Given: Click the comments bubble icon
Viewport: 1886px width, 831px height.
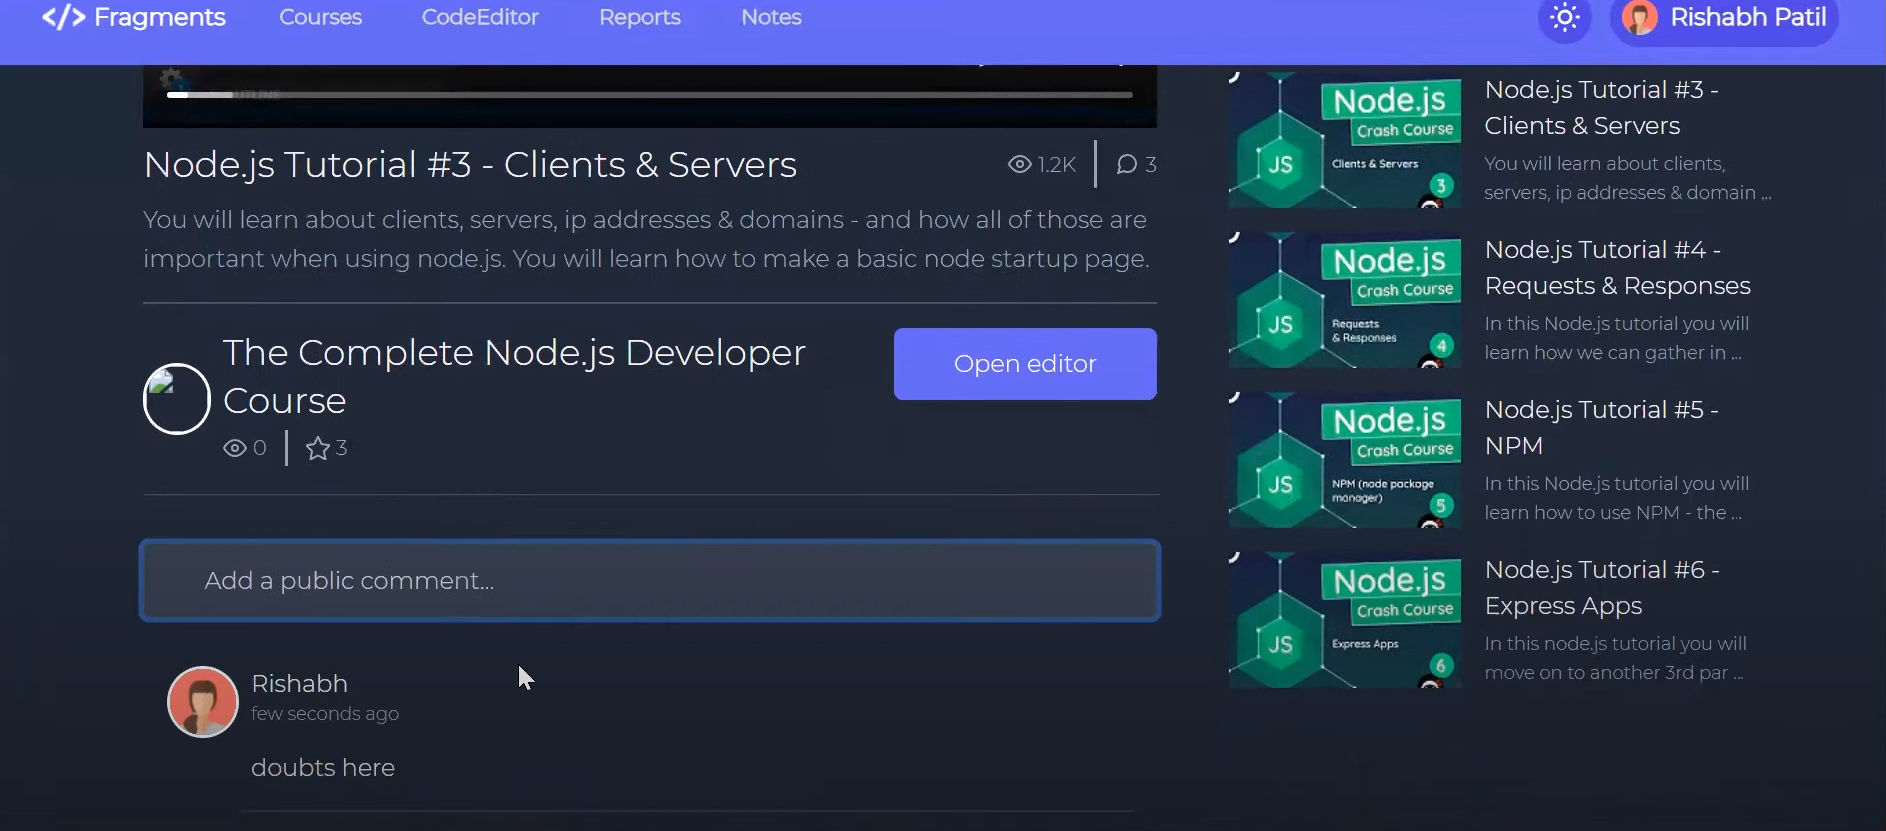Looking at the screenshot, I should point(1127,164).
